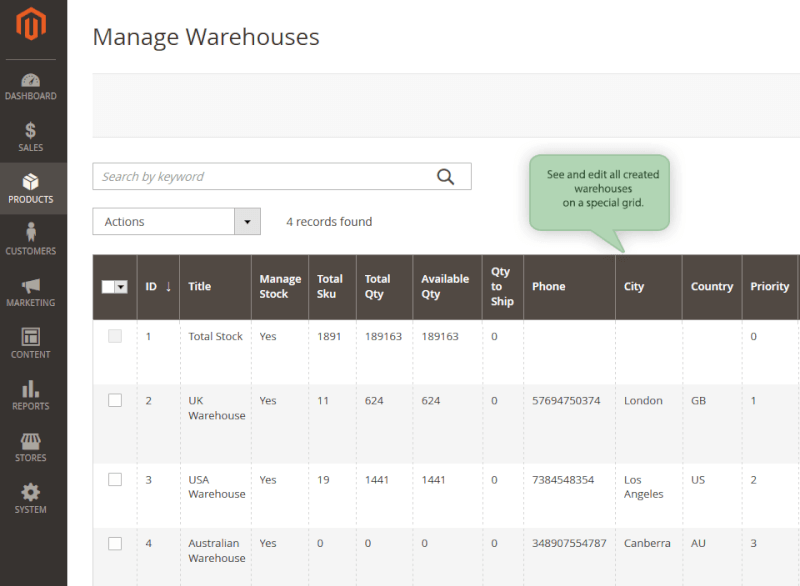Check the UK Warehouse row checkbox
This screenshot has width=800, height=586.
[x=114, y=400]
